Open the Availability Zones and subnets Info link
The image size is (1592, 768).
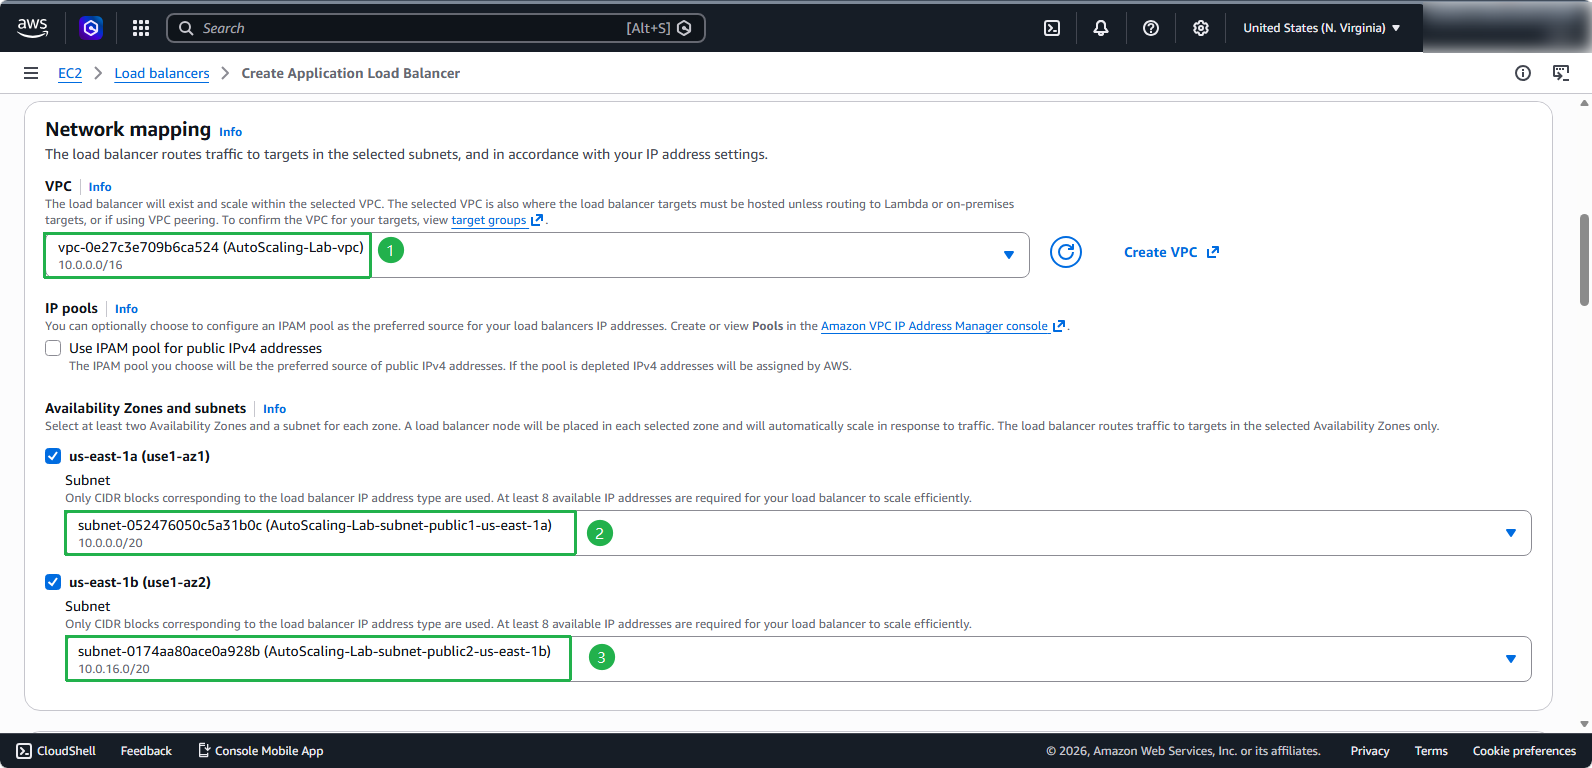tap(275, 409)
